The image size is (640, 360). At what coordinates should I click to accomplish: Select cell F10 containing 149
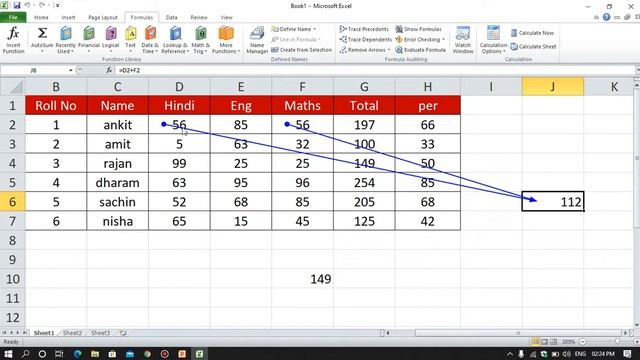click(302, 279)
